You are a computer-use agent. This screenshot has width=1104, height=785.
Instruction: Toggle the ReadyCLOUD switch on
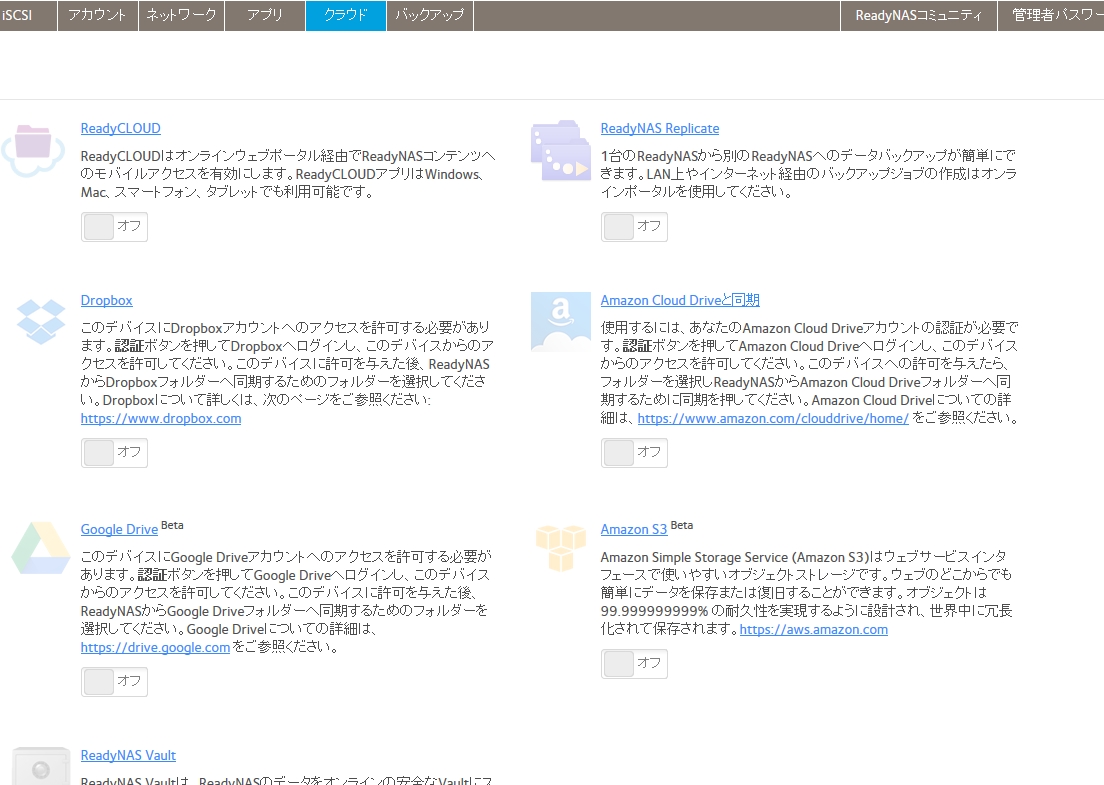(114, 227)
